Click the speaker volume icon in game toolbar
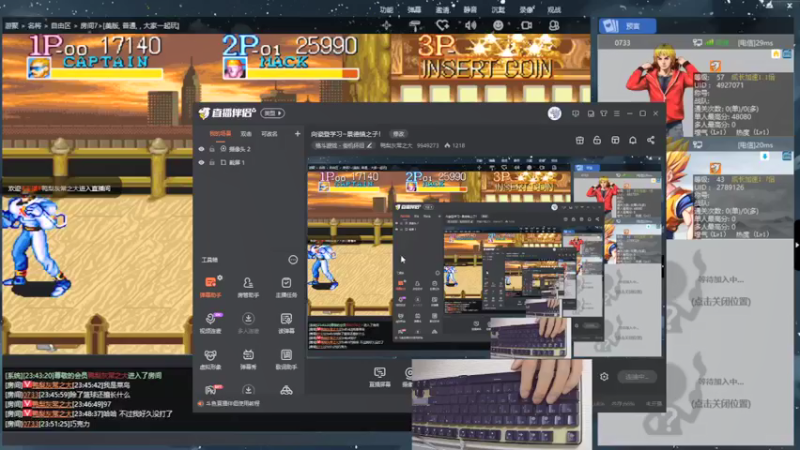800x450 pixels. coord(470,25)
